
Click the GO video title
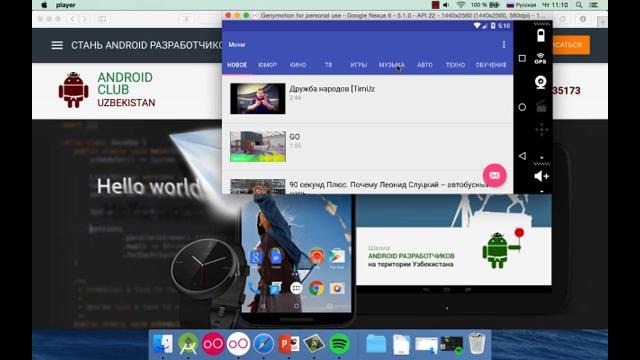294,137
